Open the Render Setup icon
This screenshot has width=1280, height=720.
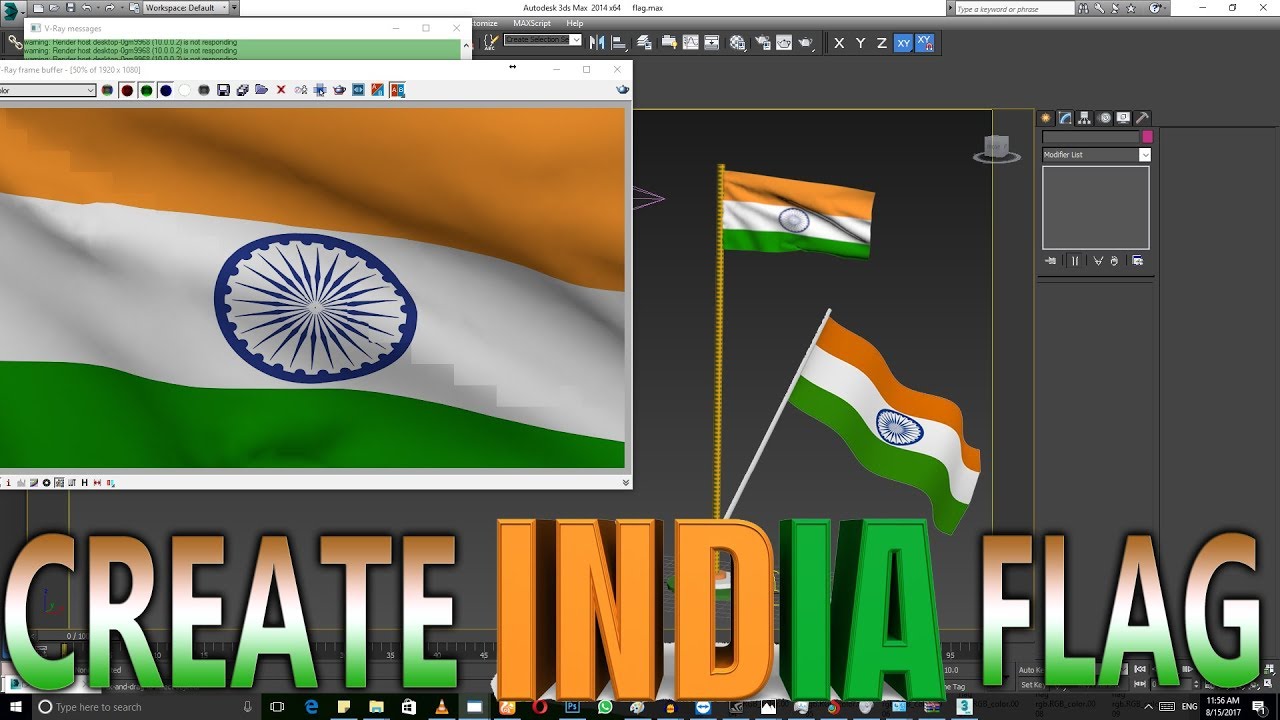pos(762,43)
